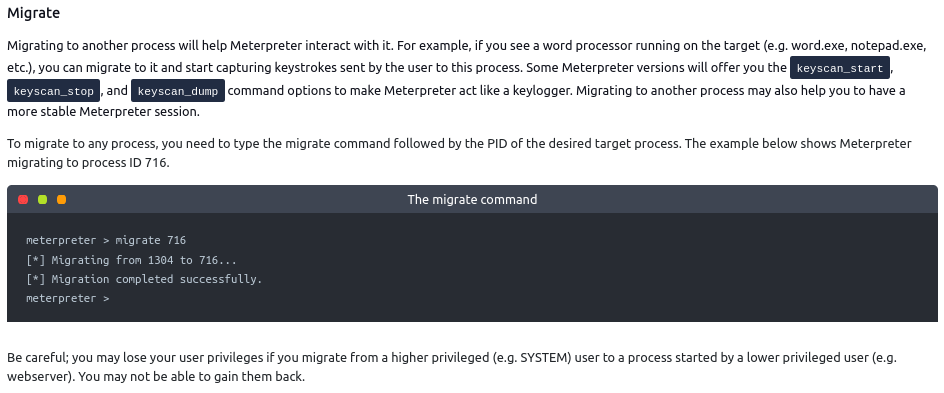Click the keyscan_stop code snippet
Viewport: 944px width, 393px height.
(x=54, y=91)
